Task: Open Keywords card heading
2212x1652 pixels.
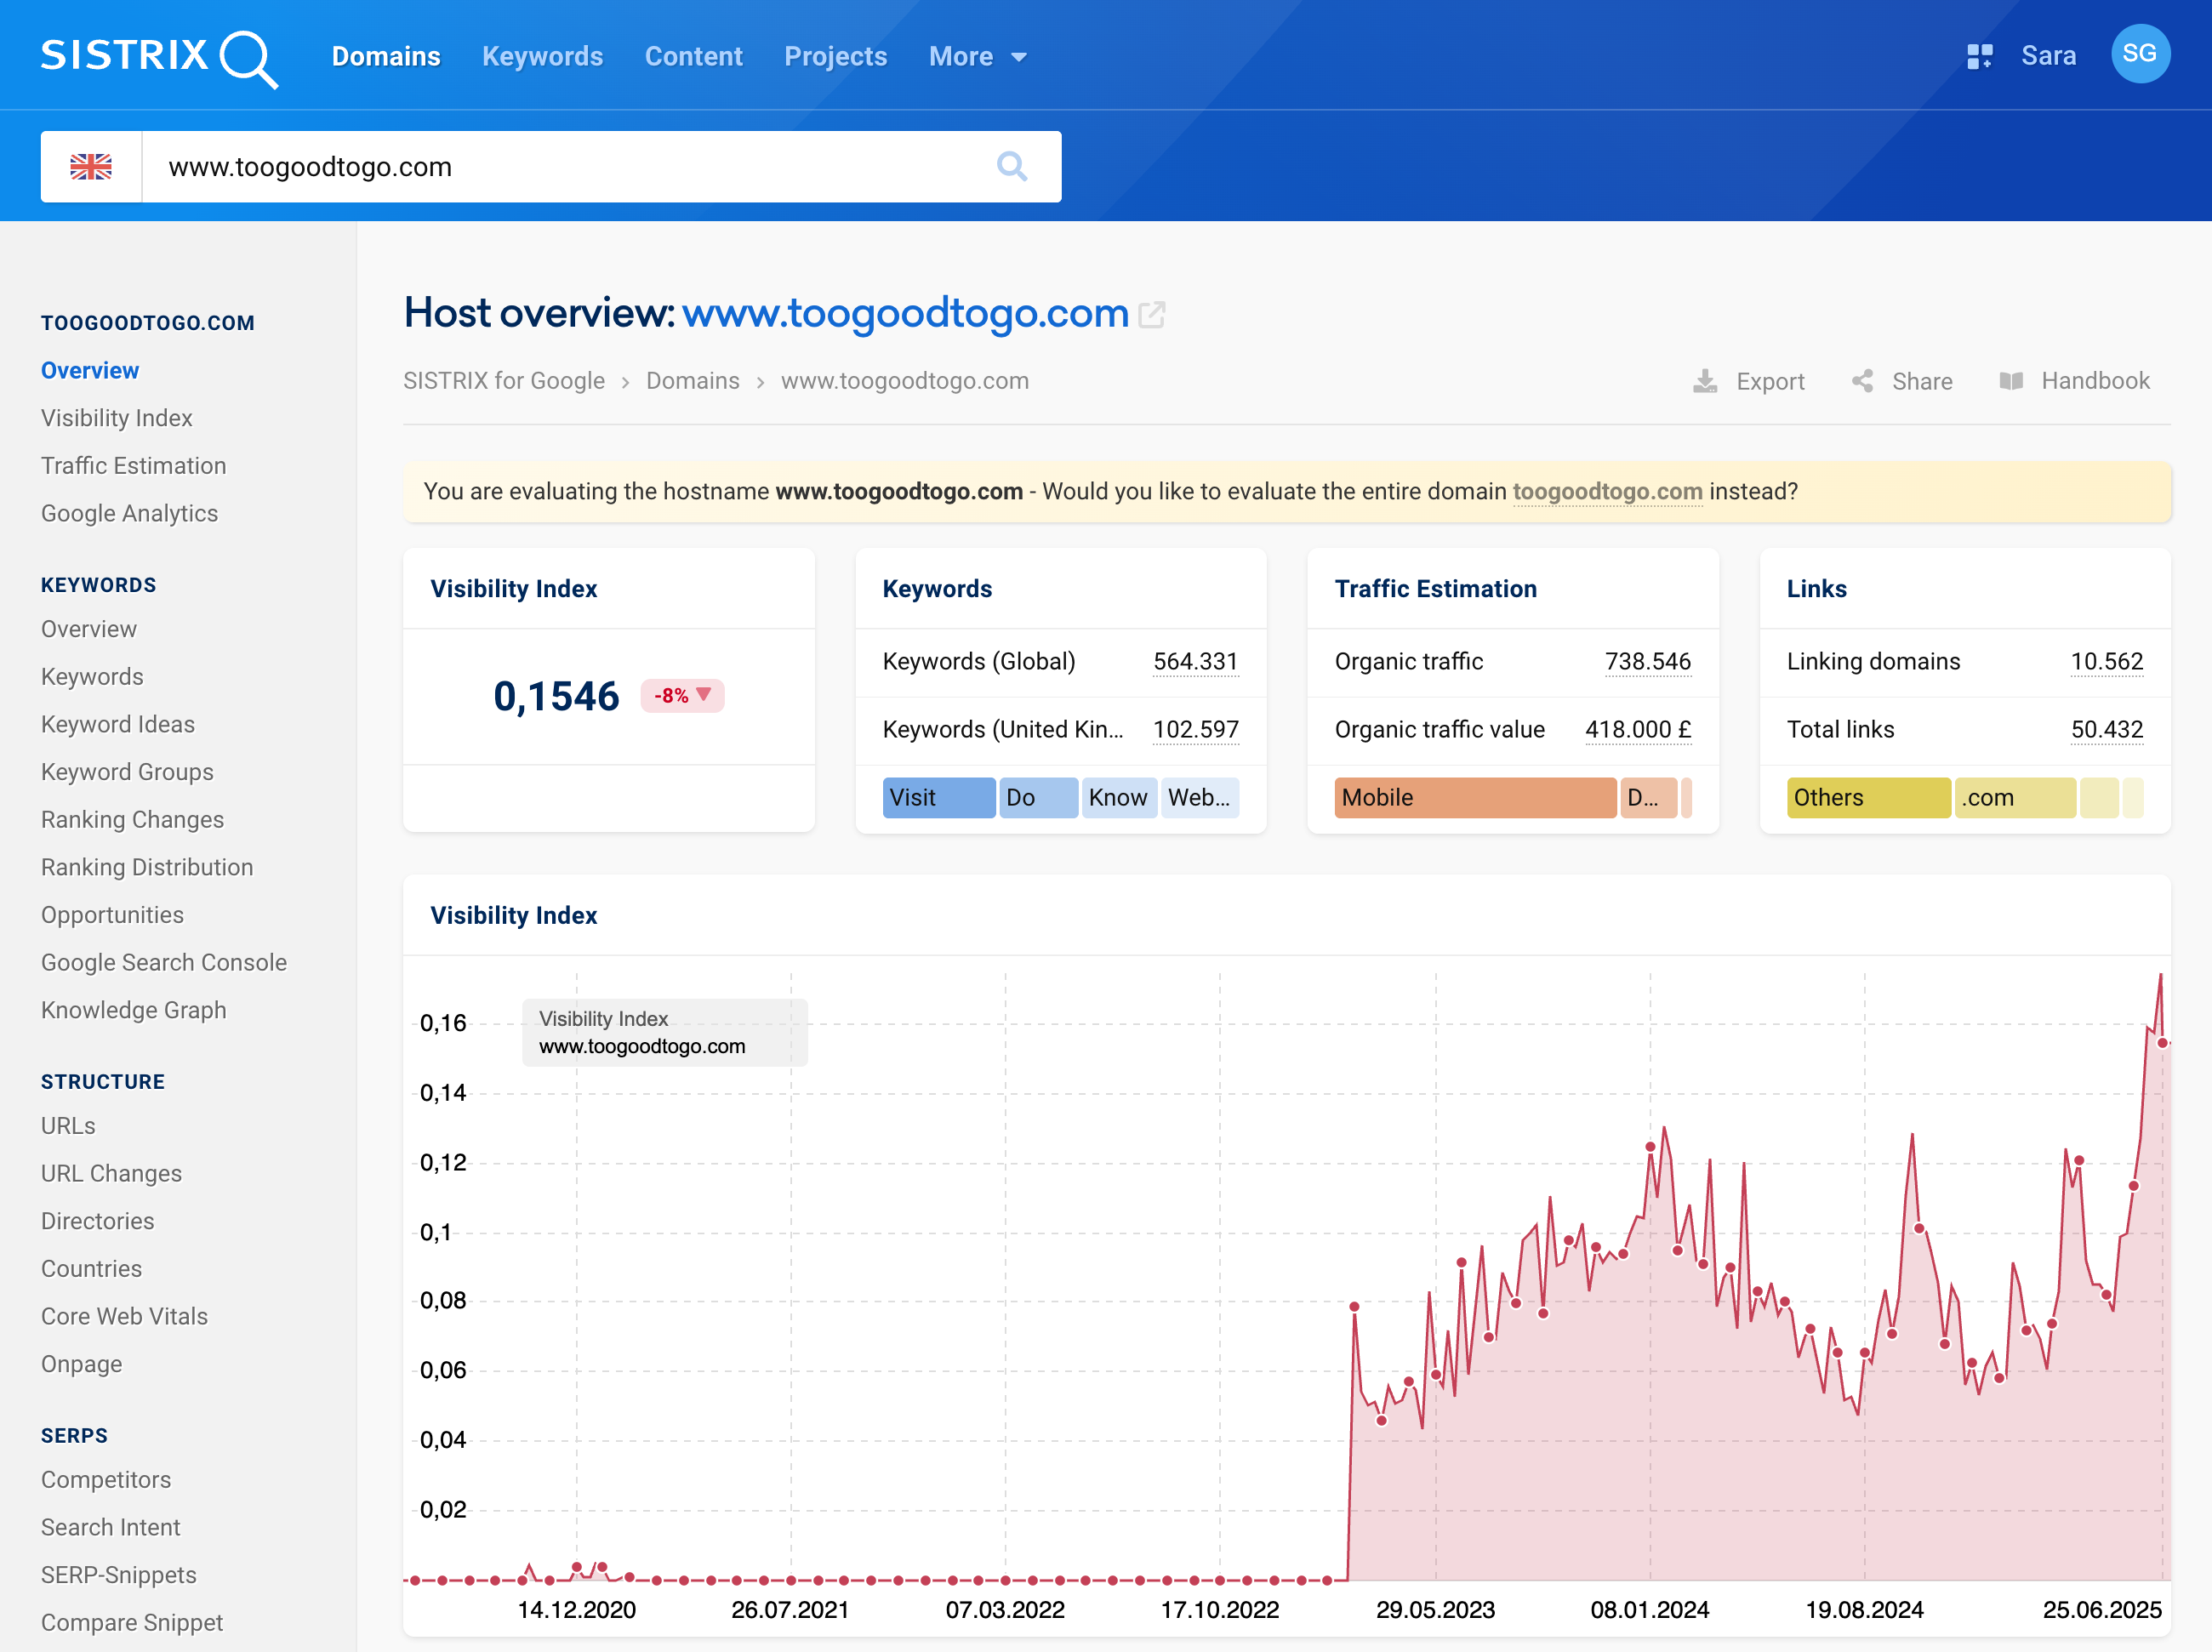Action: [x=937, y=589]
